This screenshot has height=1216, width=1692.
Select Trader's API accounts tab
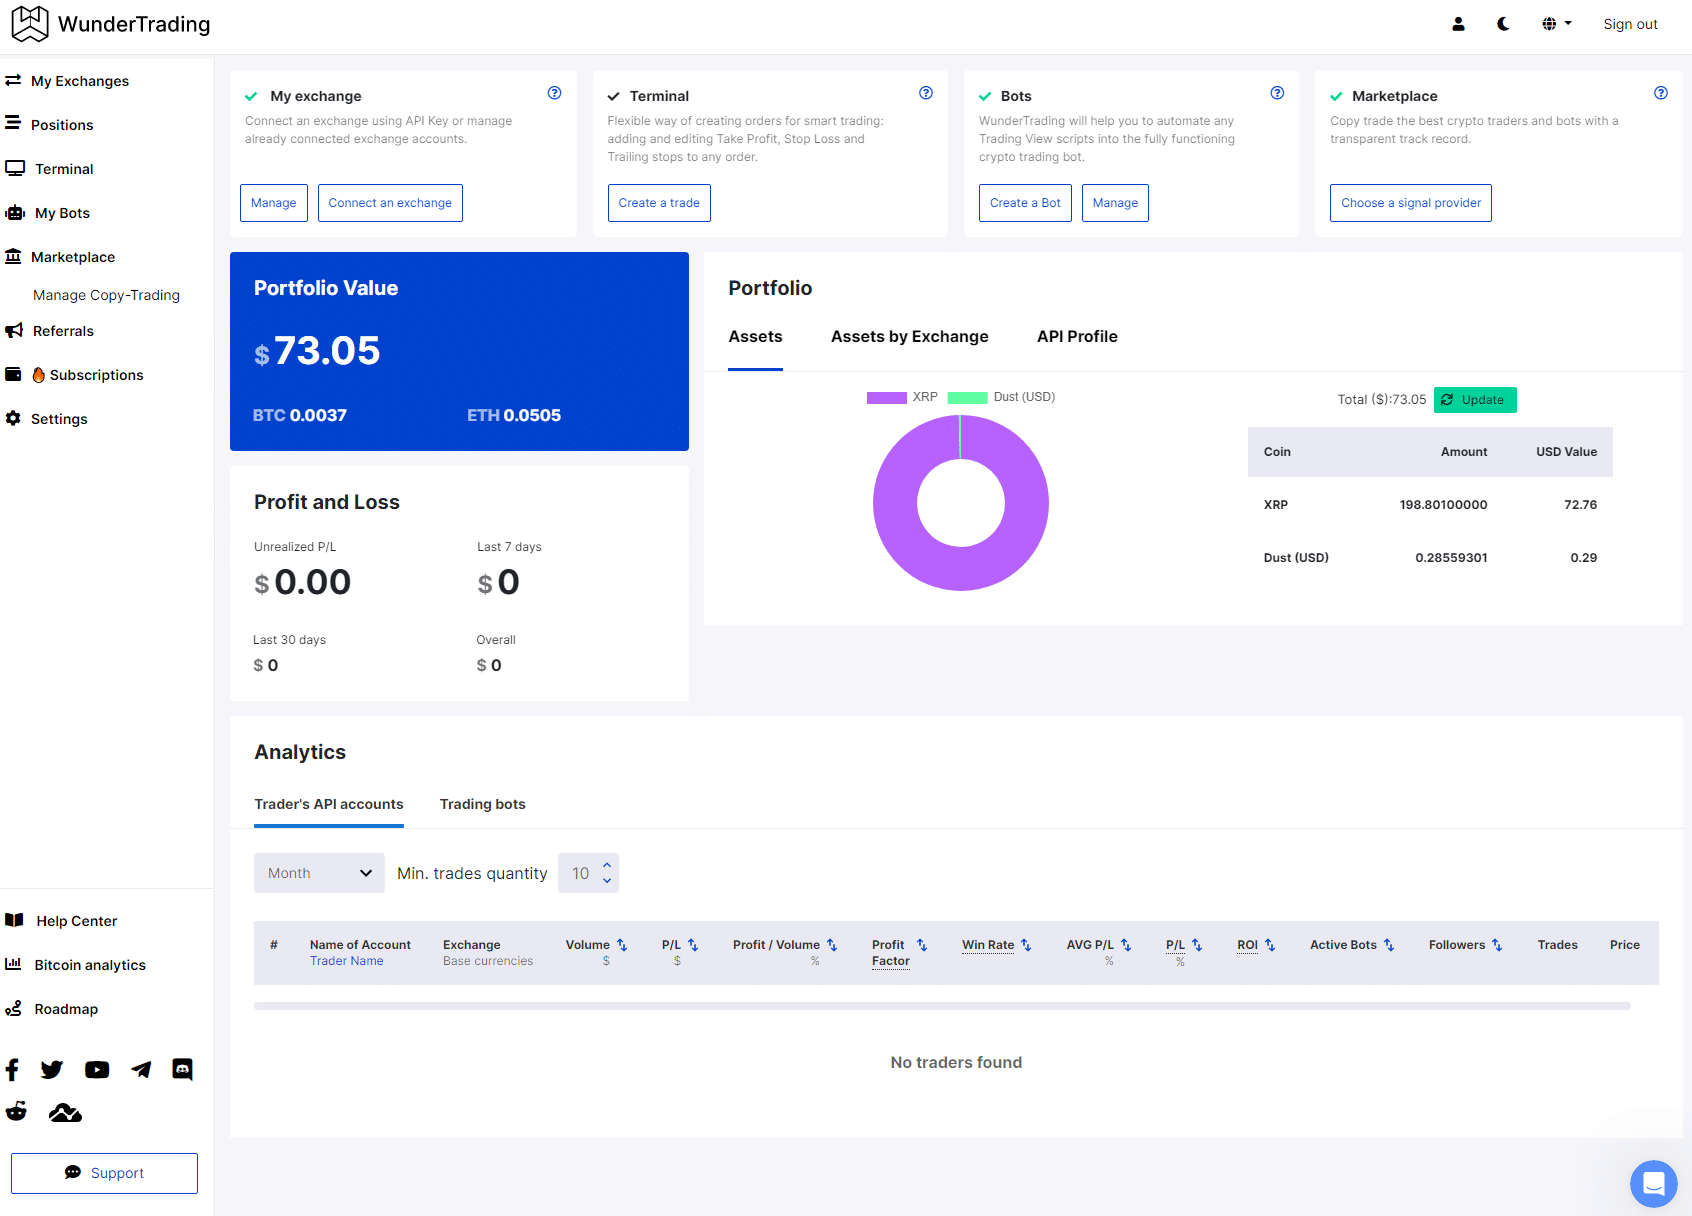click(x=329, y=804)
